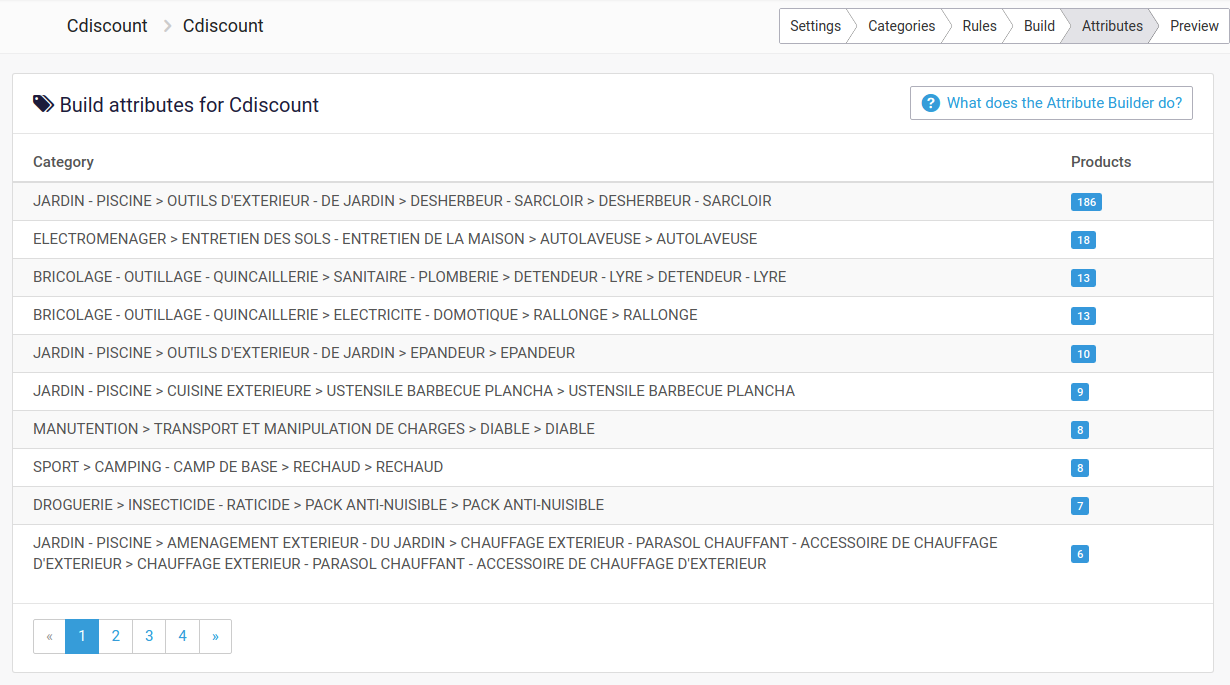Screen dimensions: 1230x685
Task: Open the AUTOLAVEUSE category row
Action: pyautogui.click(x=614, y=239)
